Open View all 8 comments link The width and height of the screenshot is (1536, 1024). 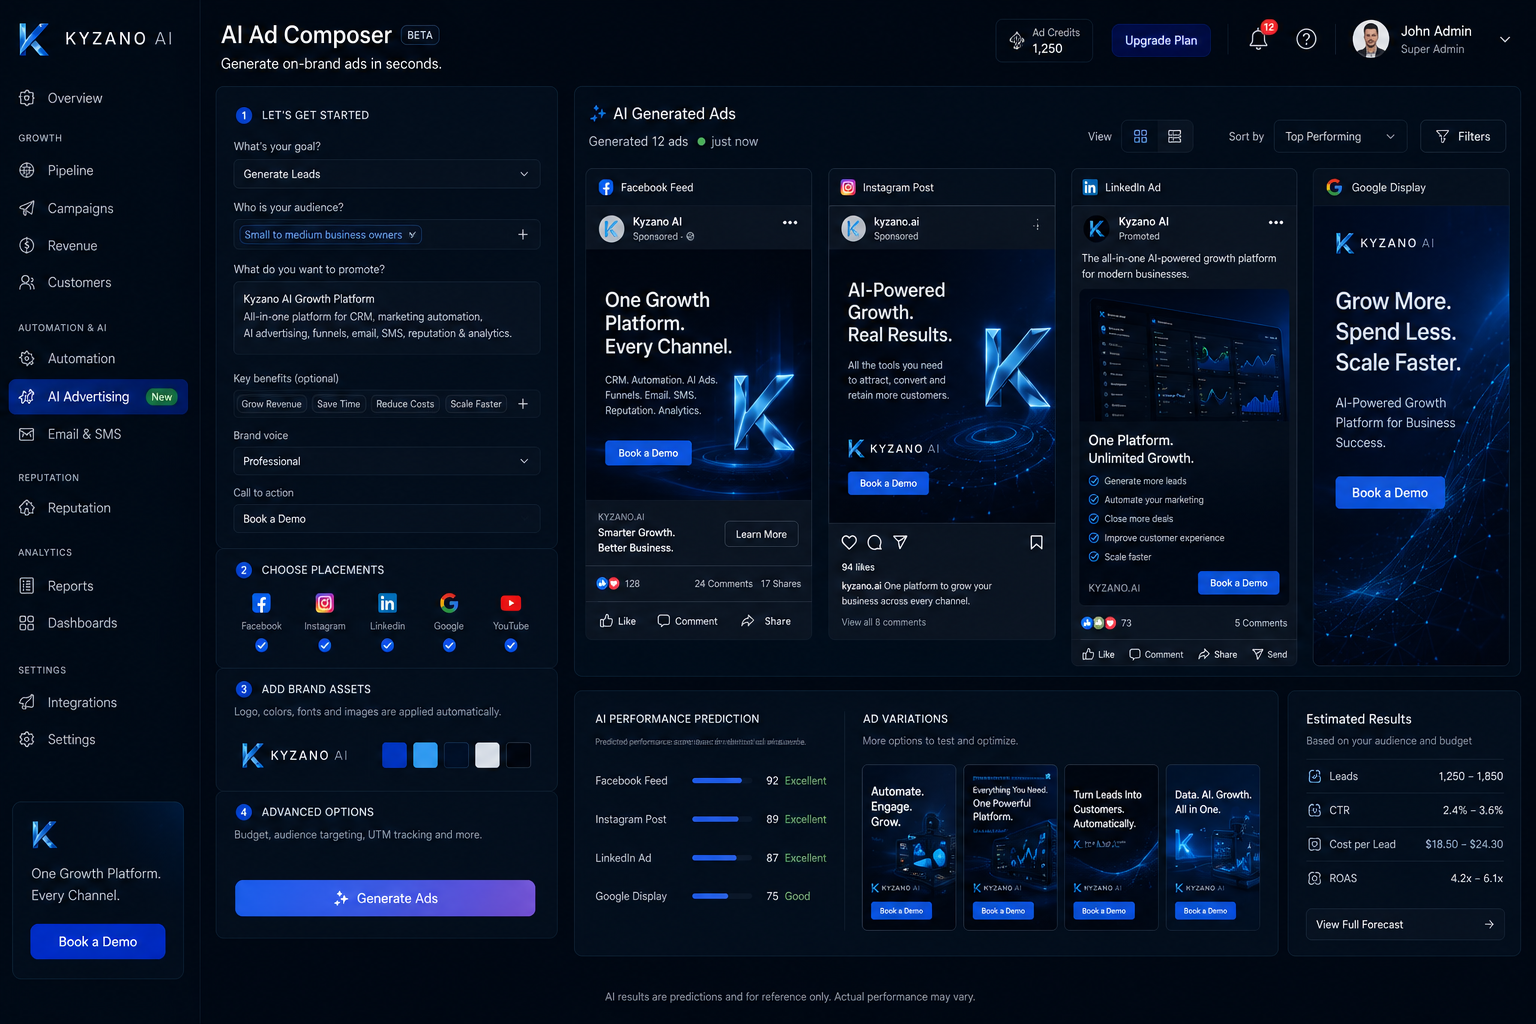pos(884,622)
